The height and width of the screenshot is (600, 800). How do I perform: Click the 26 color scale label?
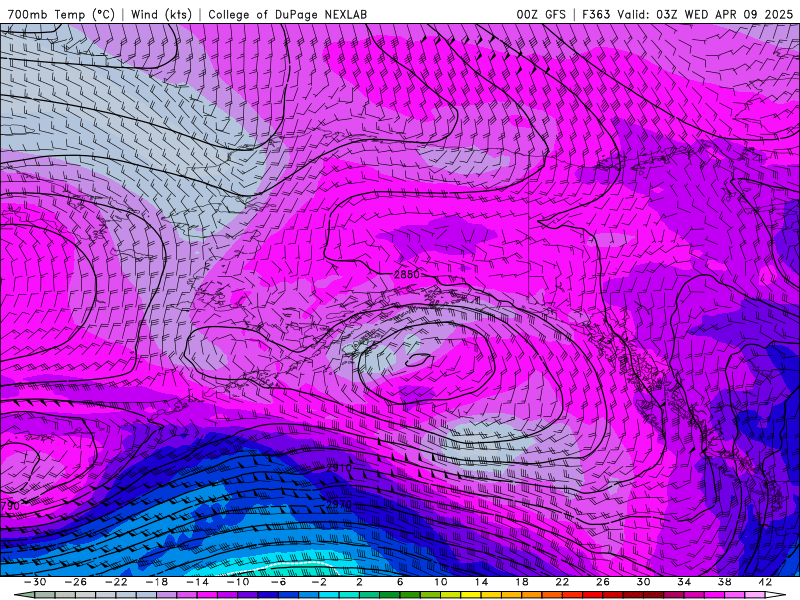(603, 582)
